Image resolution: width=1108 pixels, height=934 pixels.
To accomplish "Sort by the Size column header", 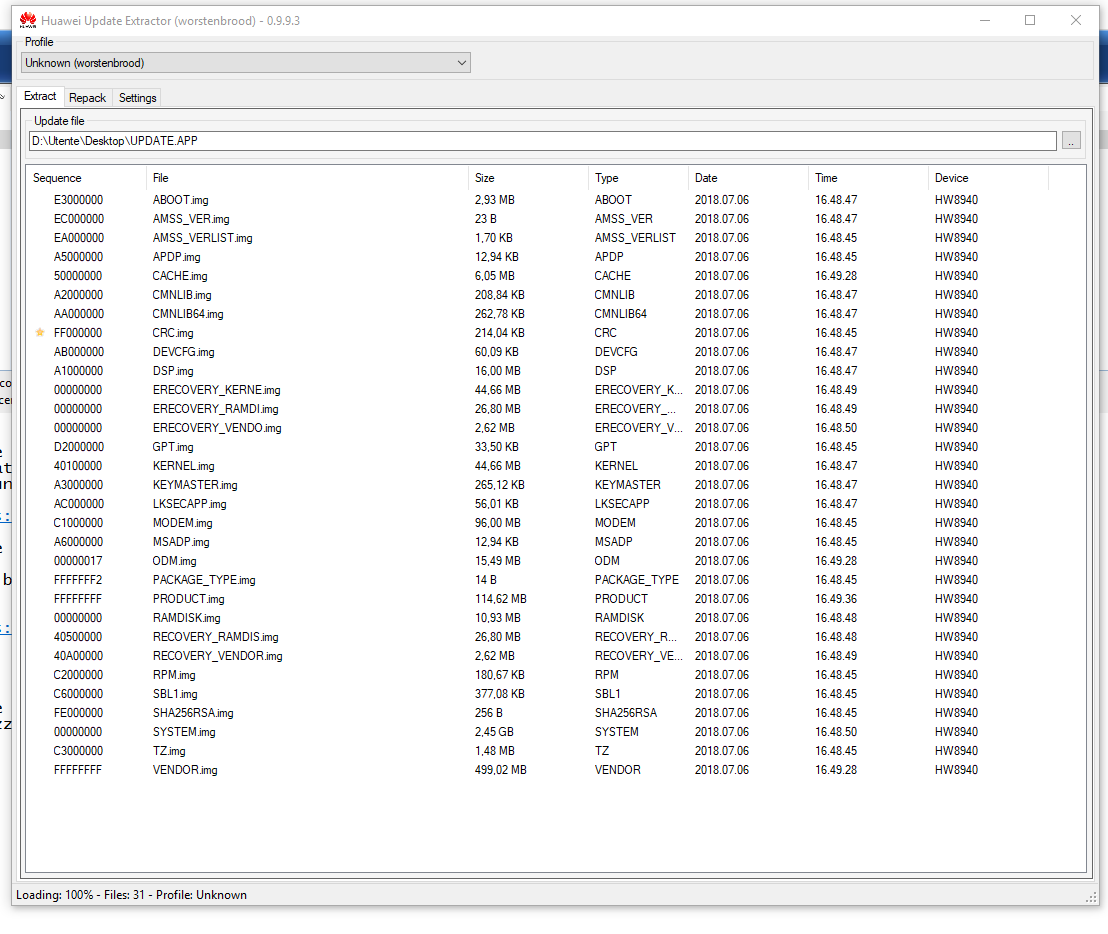I will pos(528,178).
